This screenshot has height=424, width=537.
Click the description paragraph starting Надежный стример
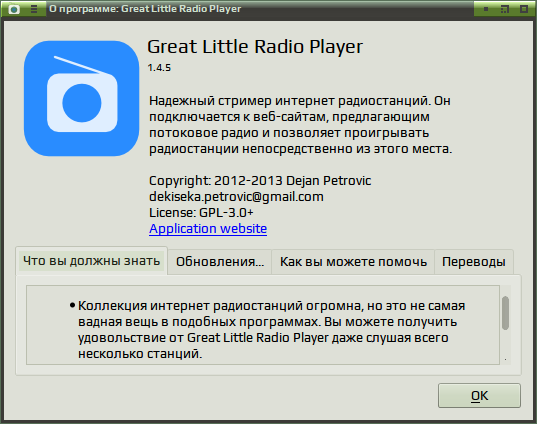click(x=300, y=125)
